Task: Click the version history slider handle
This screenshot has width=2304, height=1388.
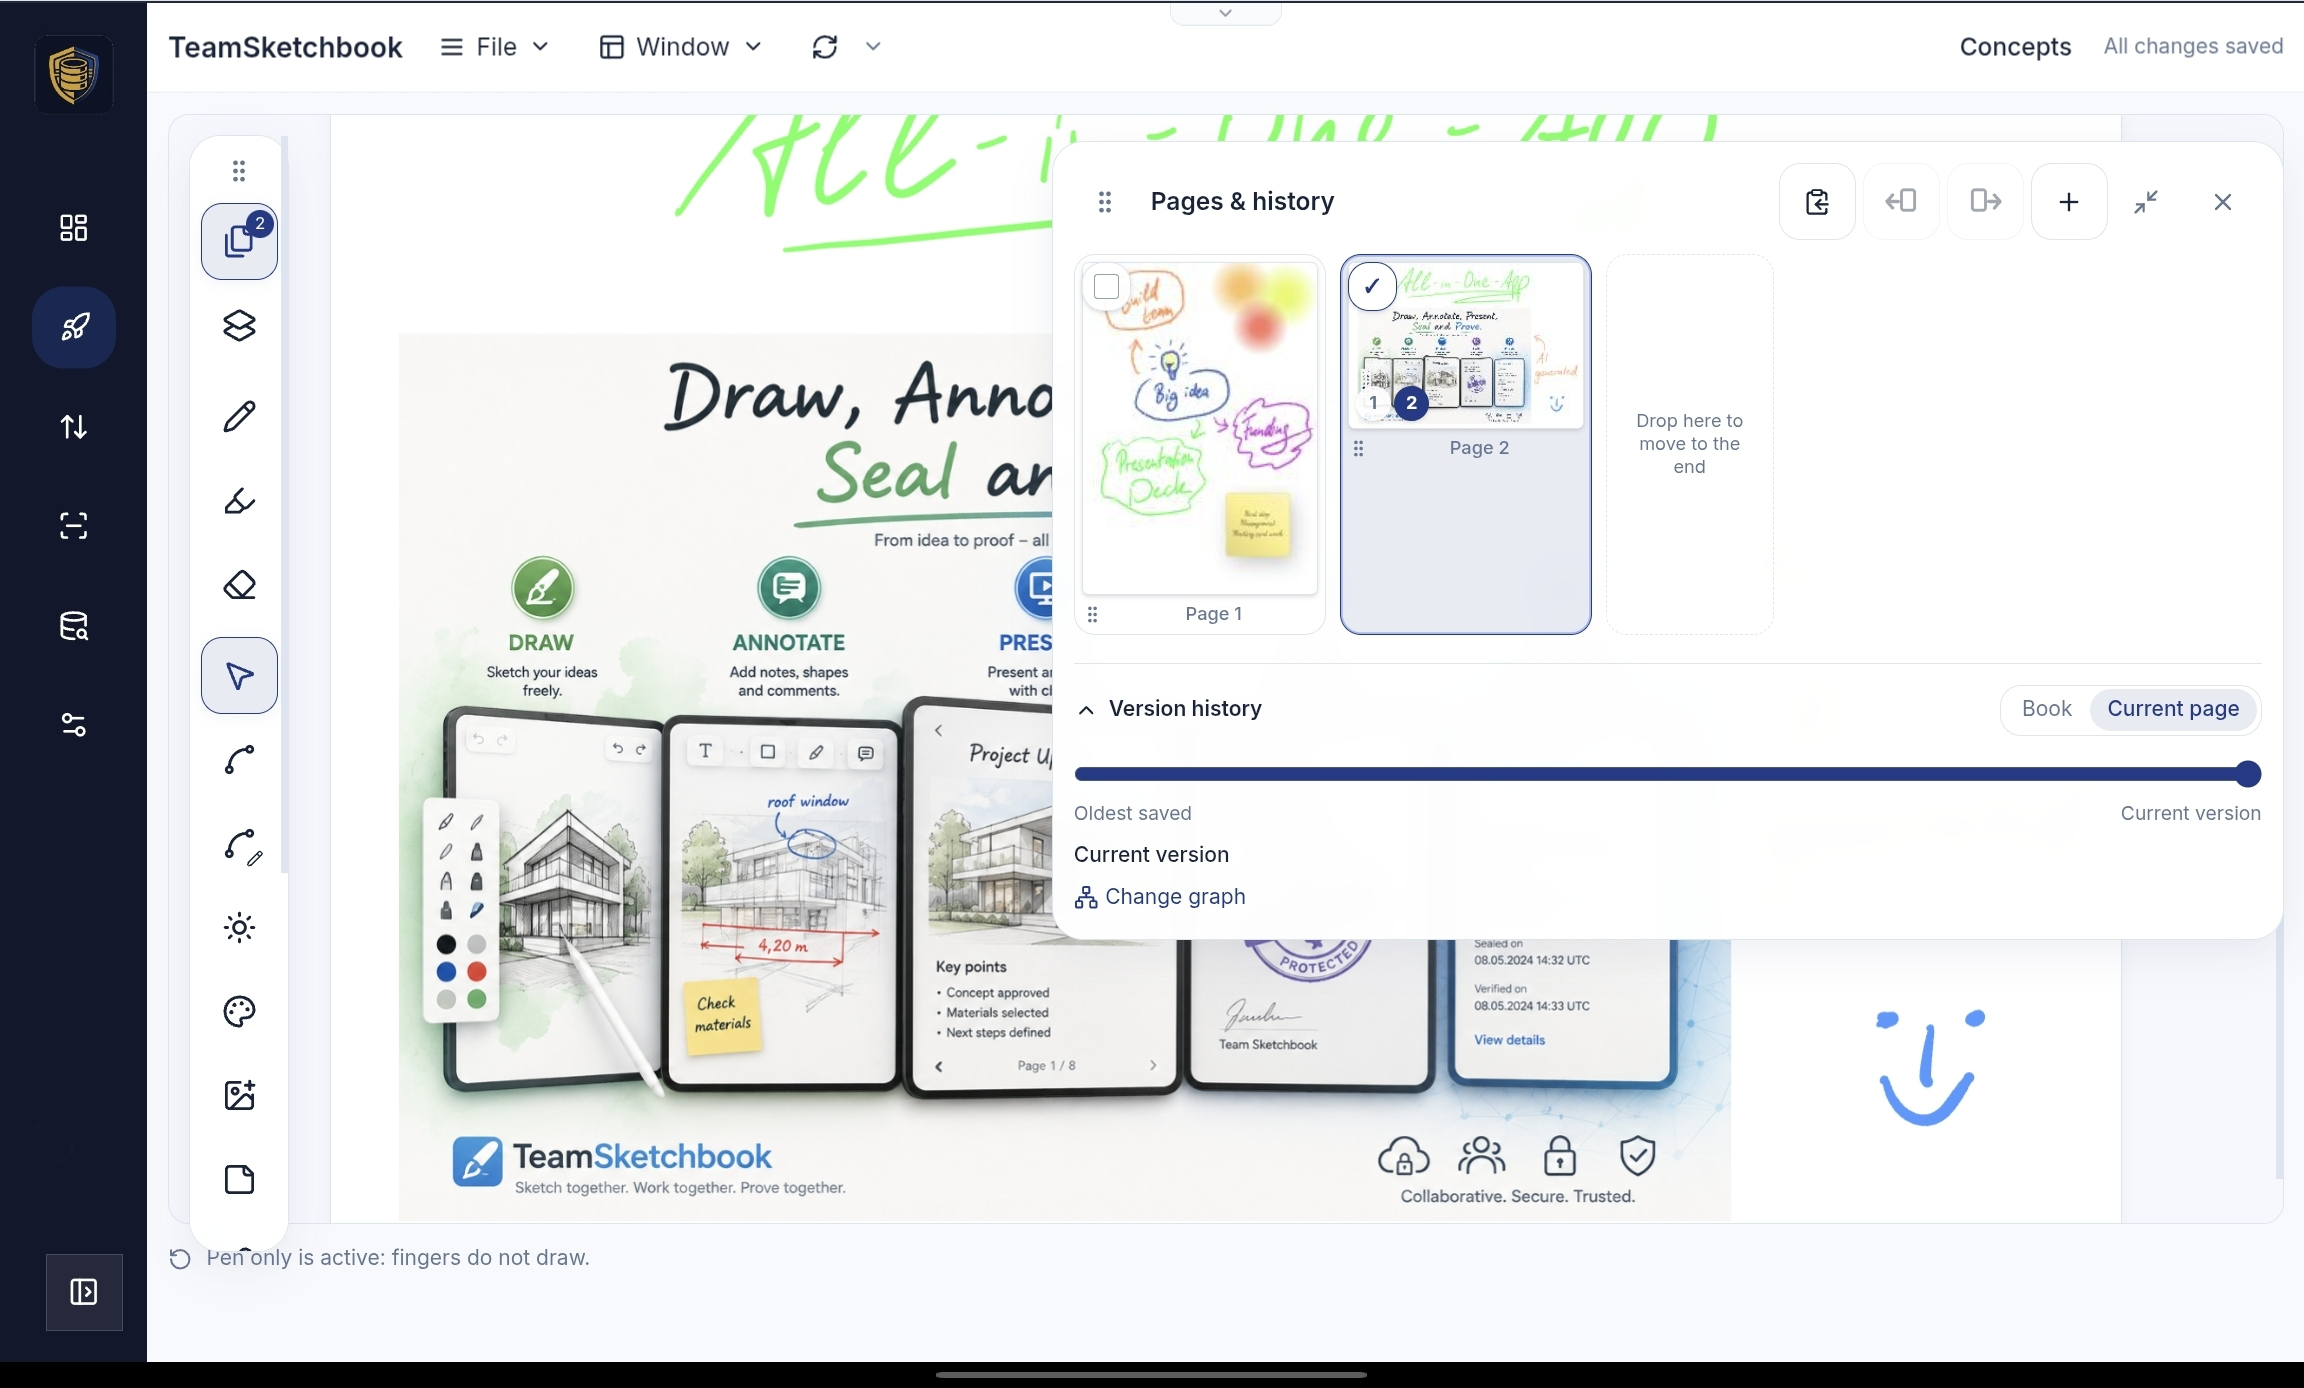Action: tap(2248, 774)
